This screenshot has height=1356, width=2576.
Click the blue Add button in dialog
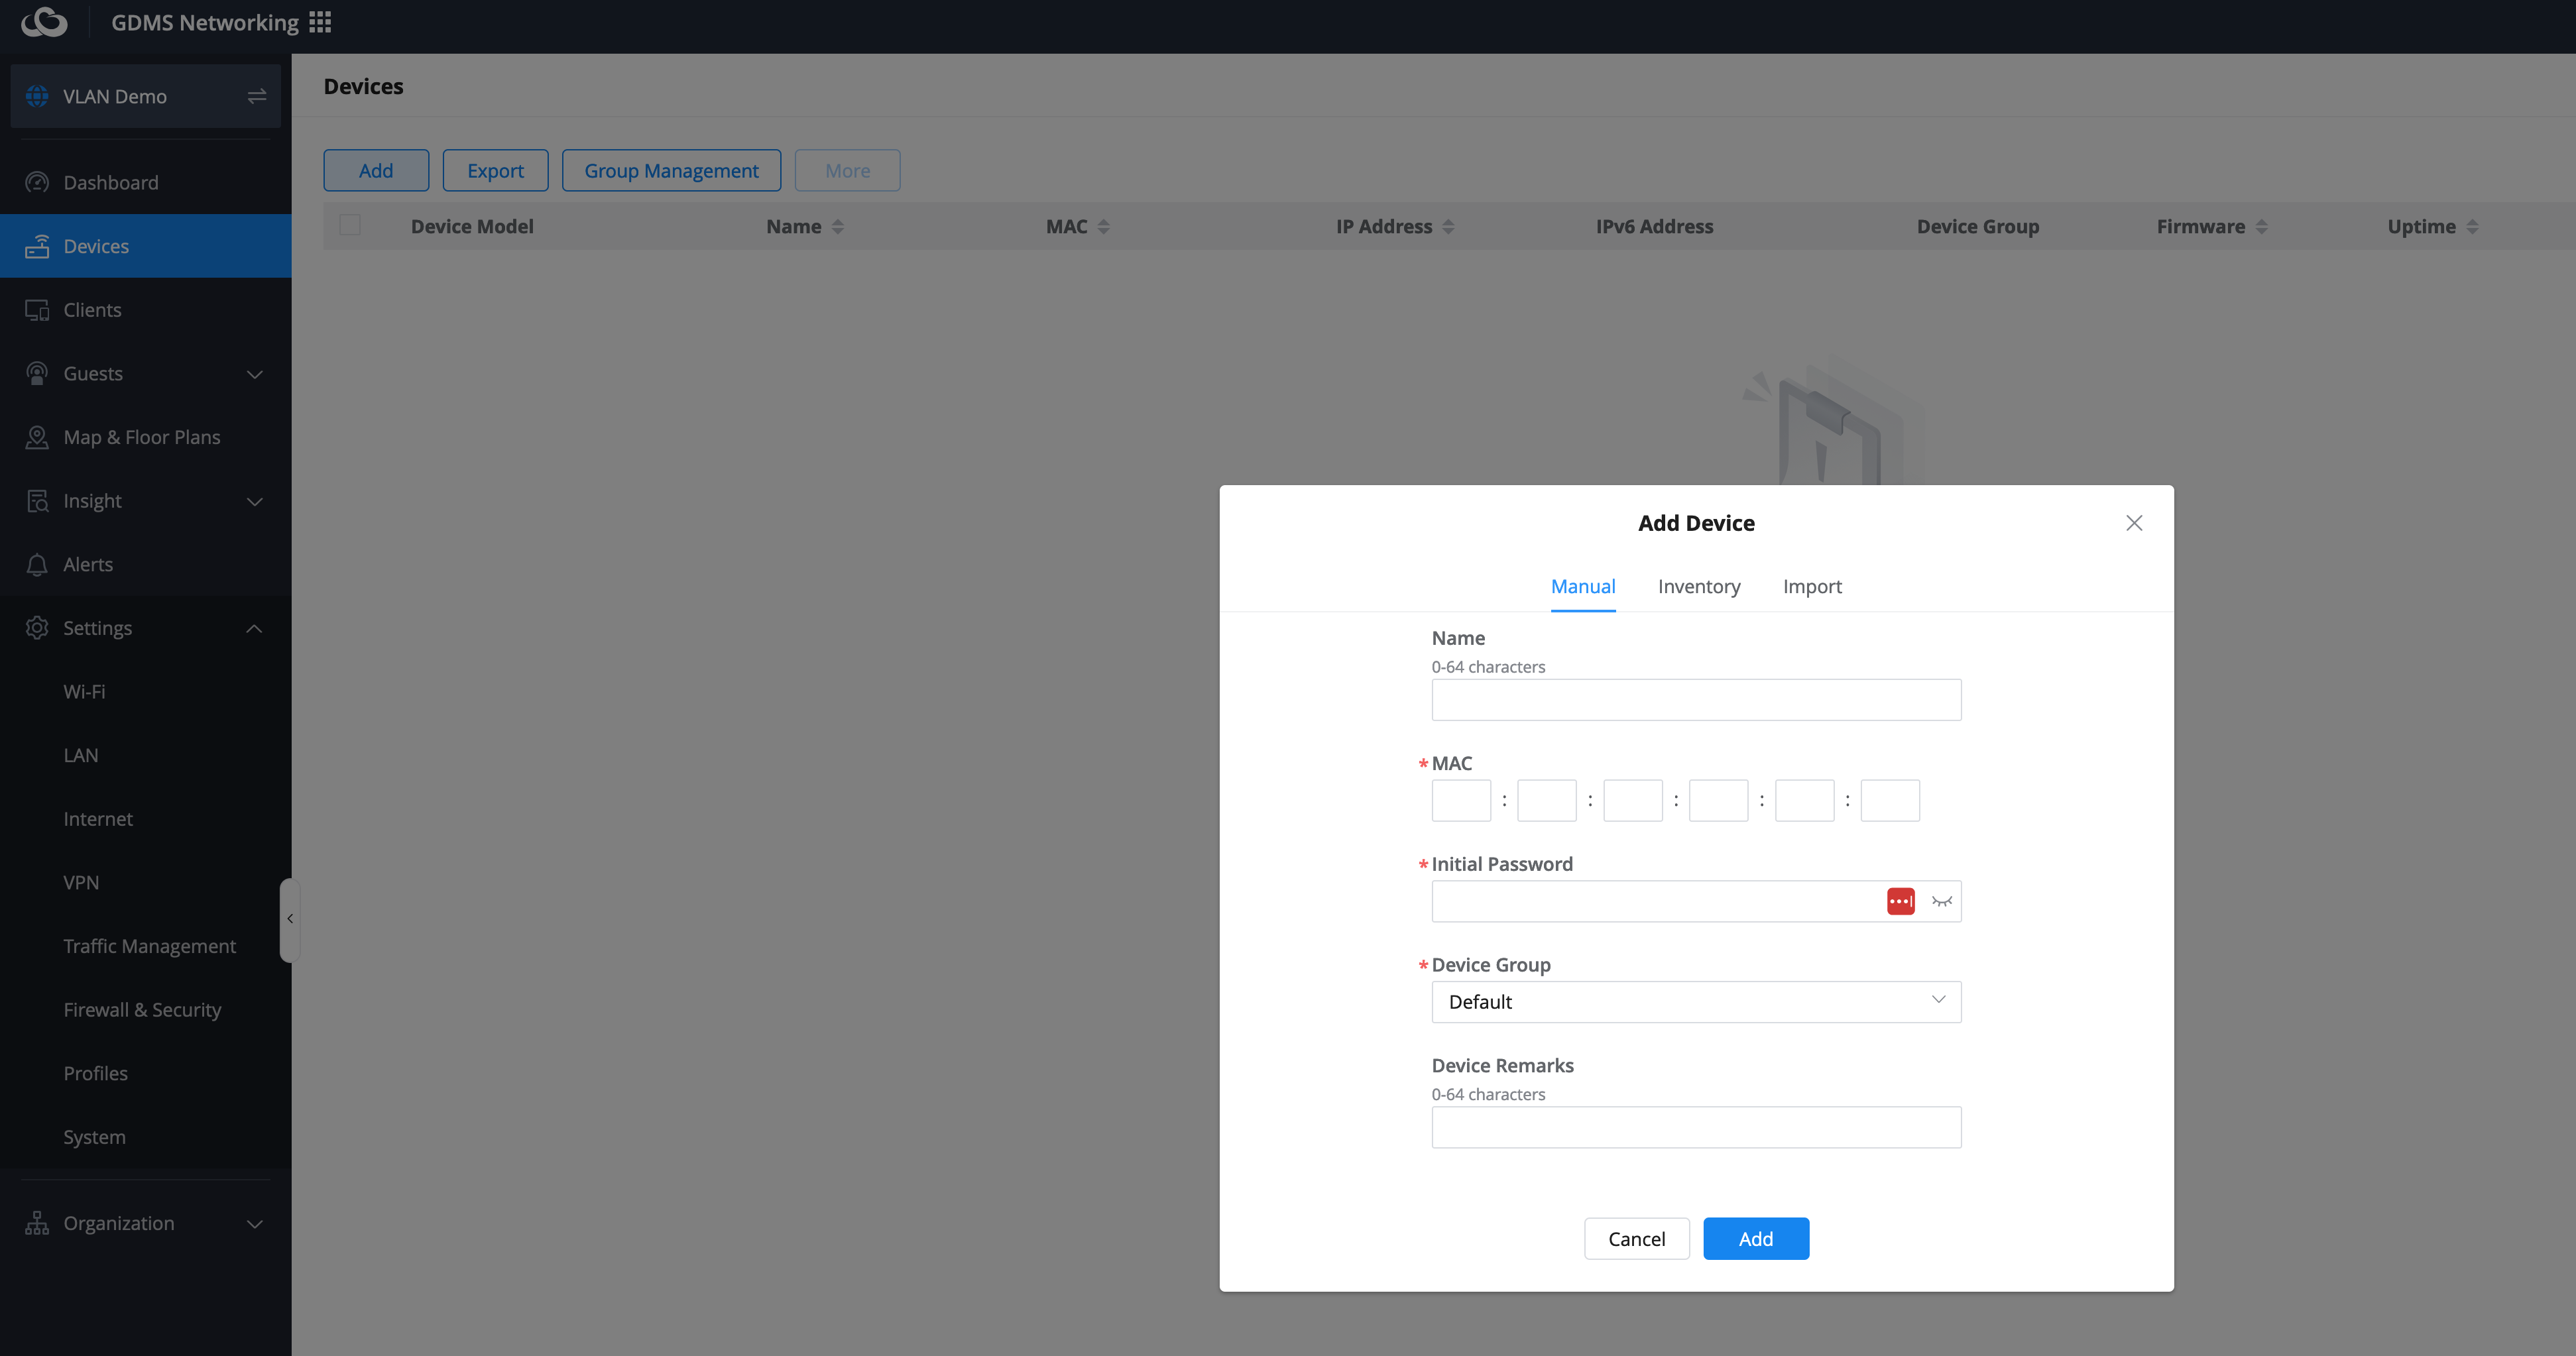coord(1755,1238)
